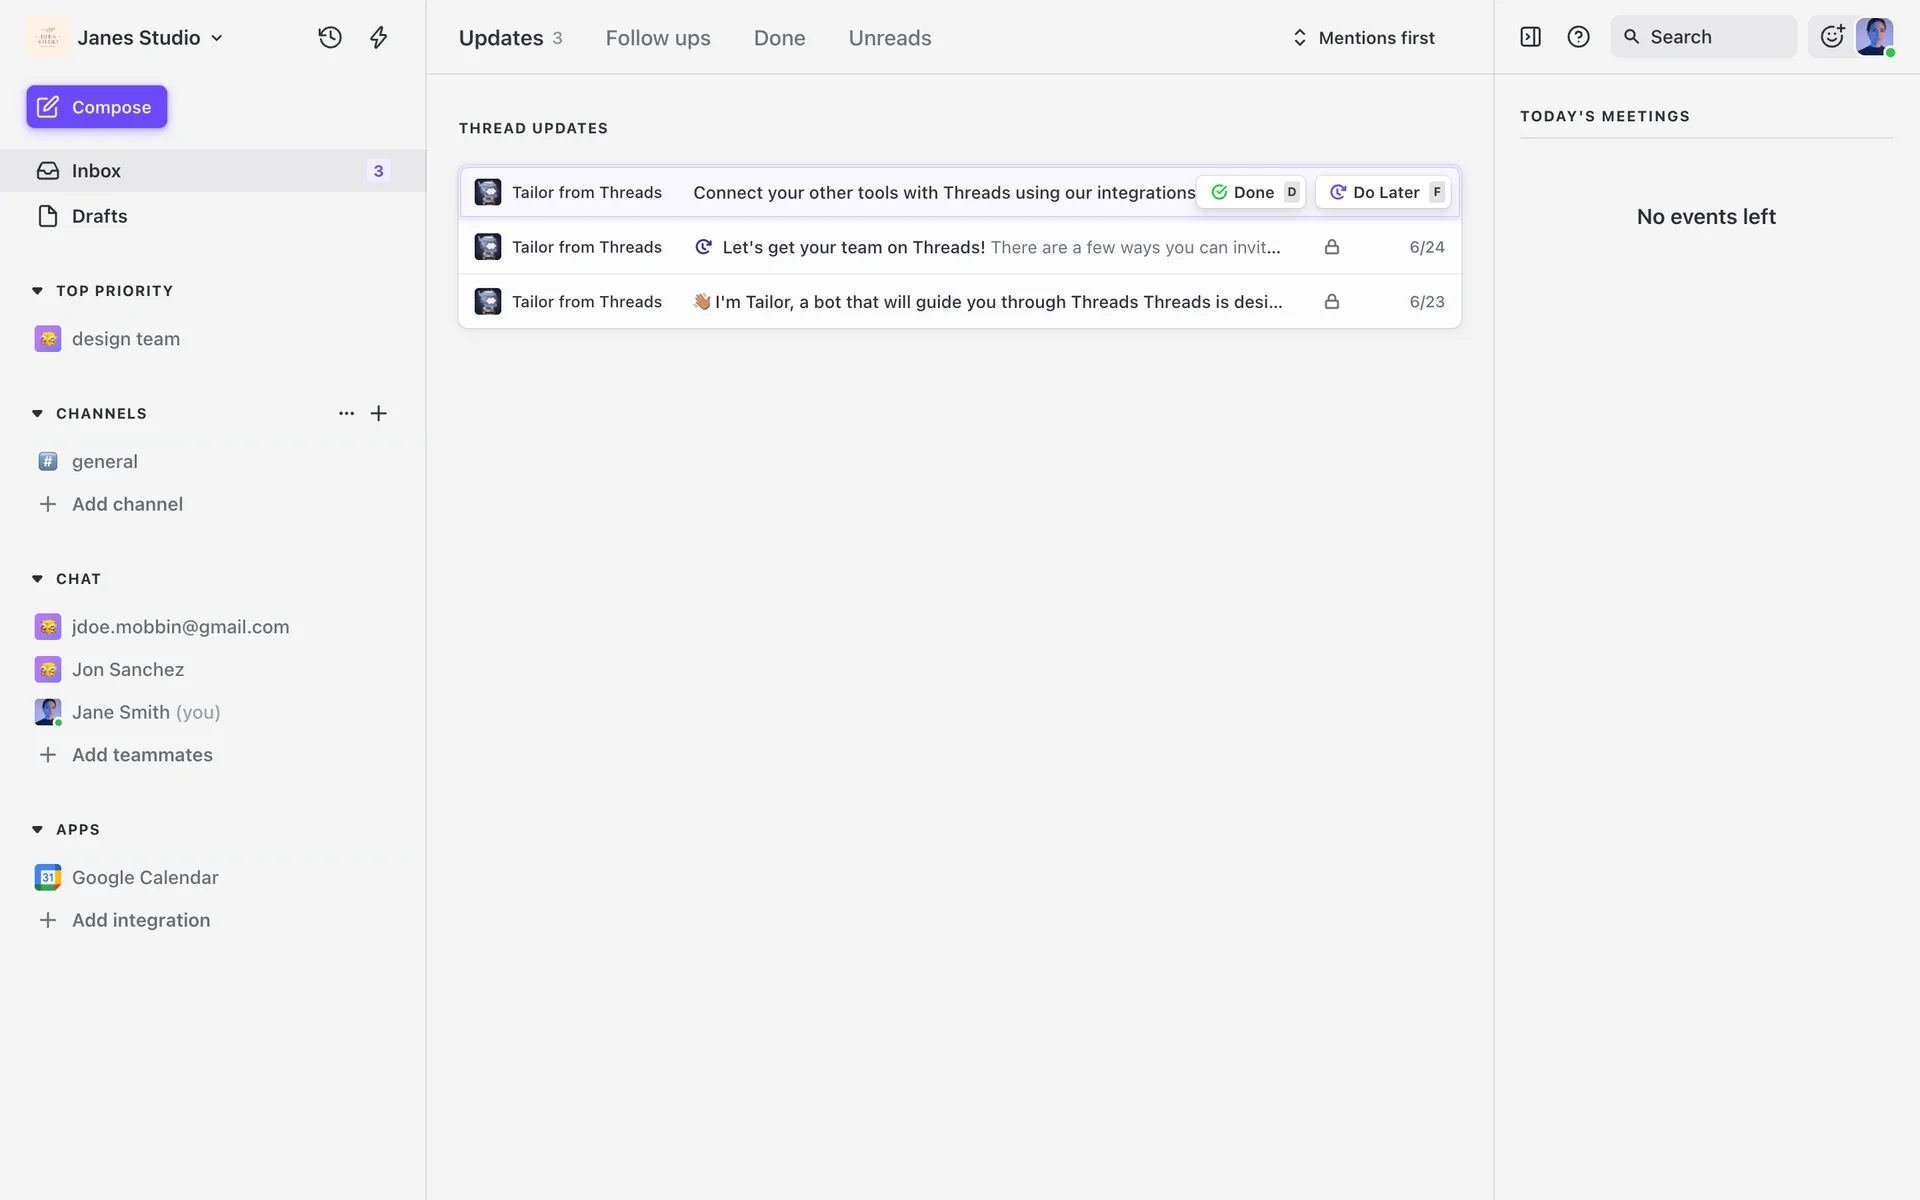
Task: Open Google Calendar app in sidebar
Action: click(x=145, y=877)
